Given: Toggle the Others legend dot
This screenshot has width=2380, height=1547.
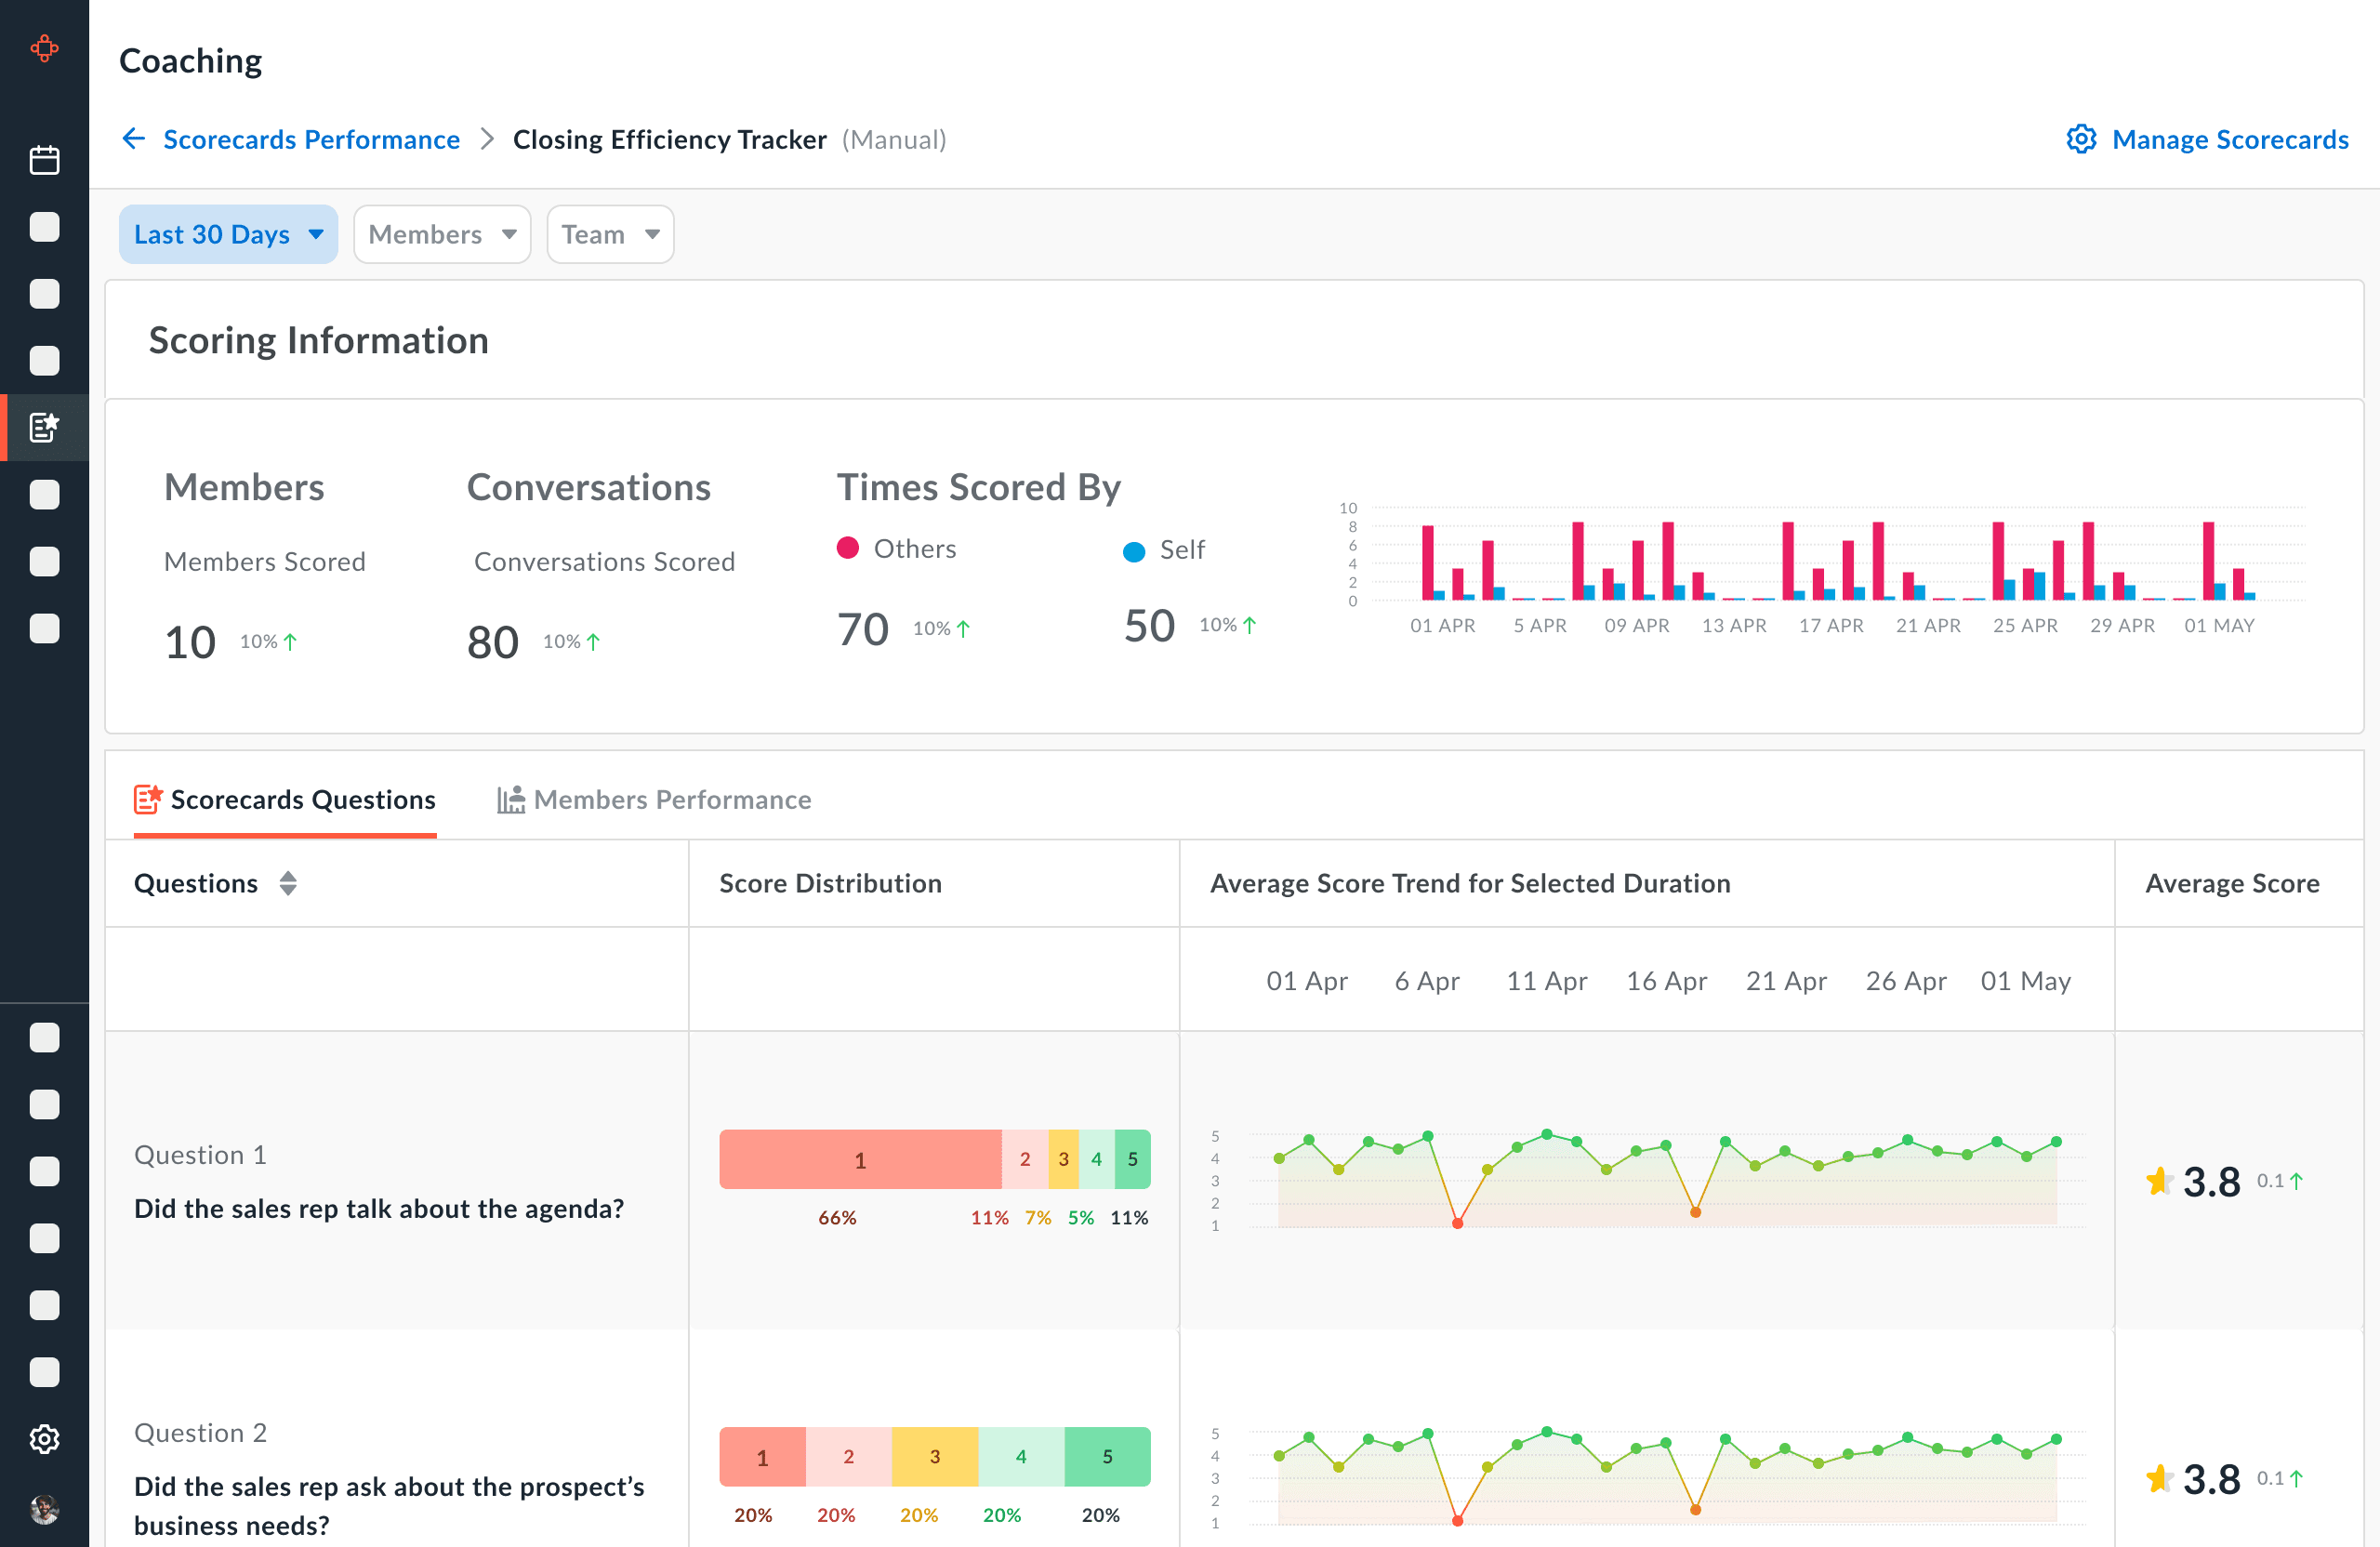Looking at the screenshot, I should [x=848, y=548].
